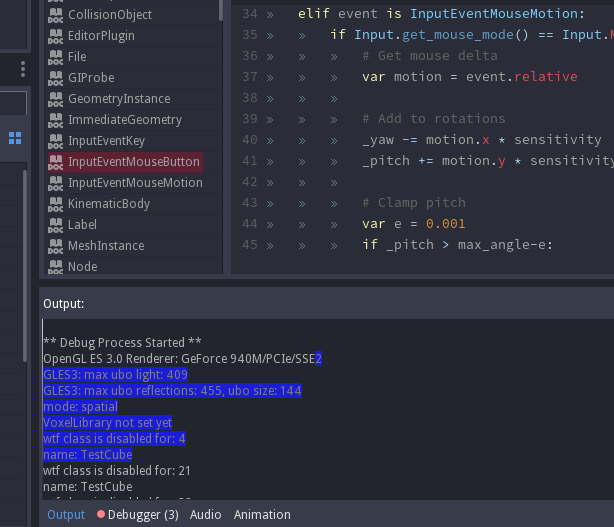Click the doc icon beside ImmediateGeometry
The height and width of the screenshot is (527, 614).
[55, 120]
